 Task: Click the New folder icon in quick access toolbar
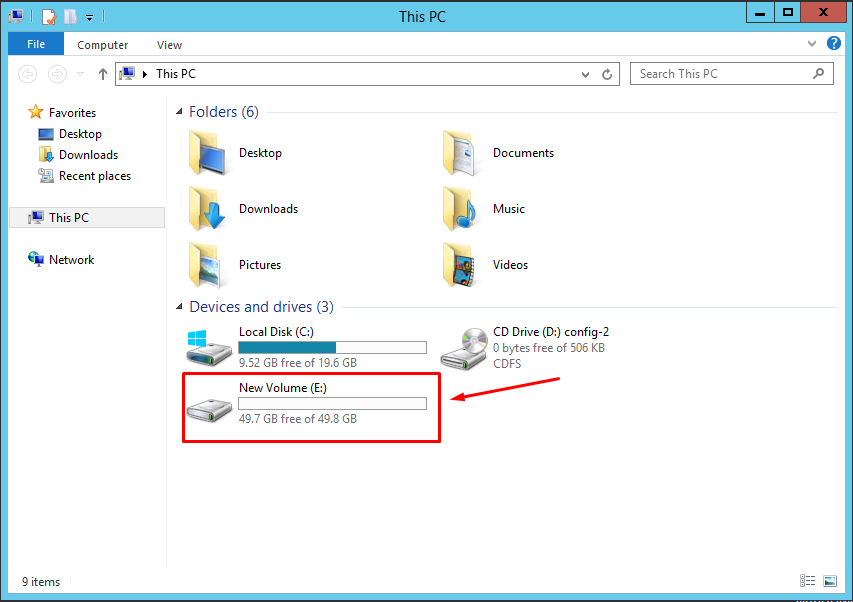click(70, 17)
